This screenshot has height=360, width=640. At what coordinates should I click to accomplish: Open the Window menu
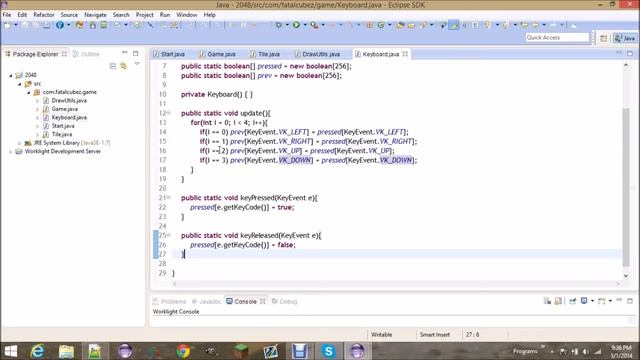point(187,15)
